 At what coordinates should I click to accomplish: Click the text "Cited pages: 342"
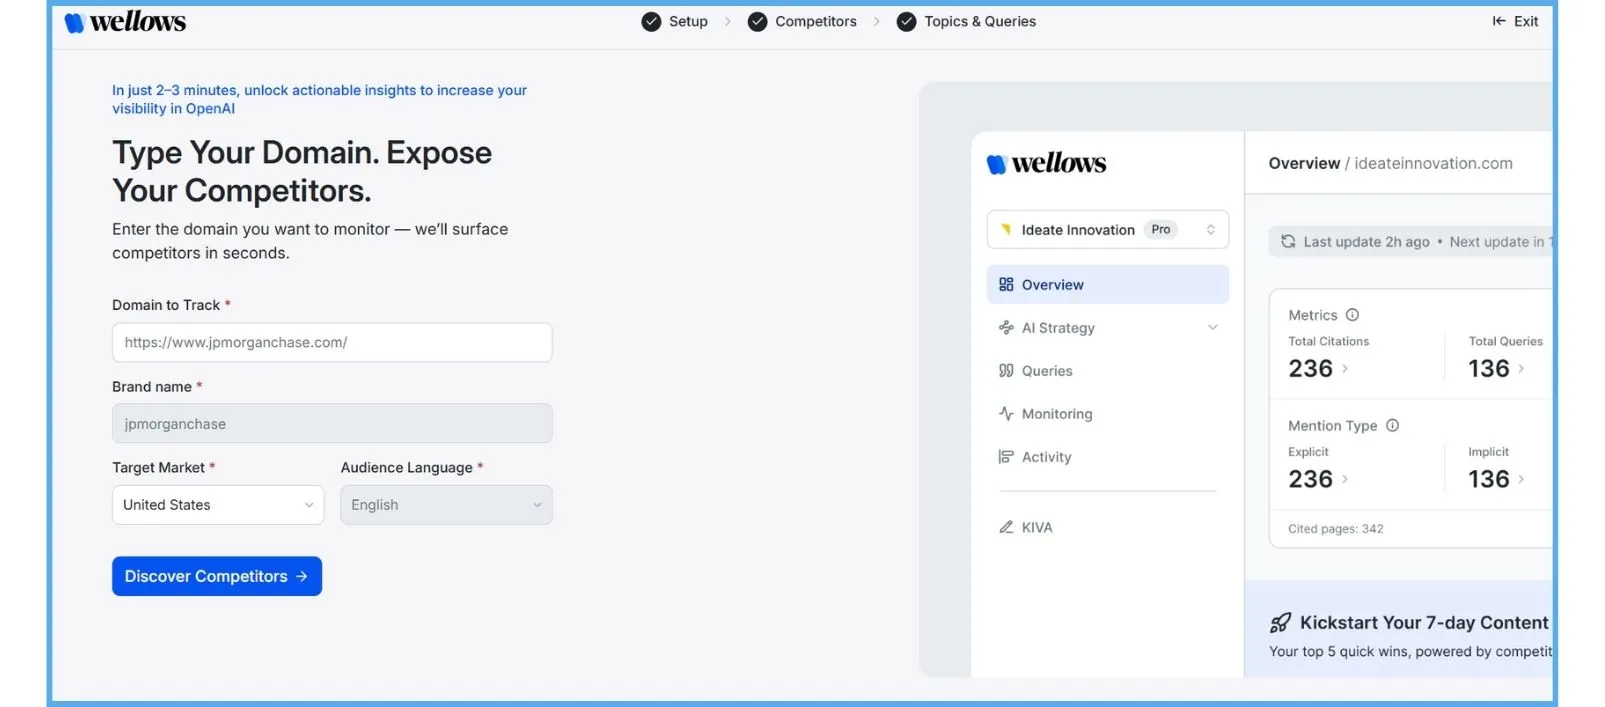(x=1335, y=528)
